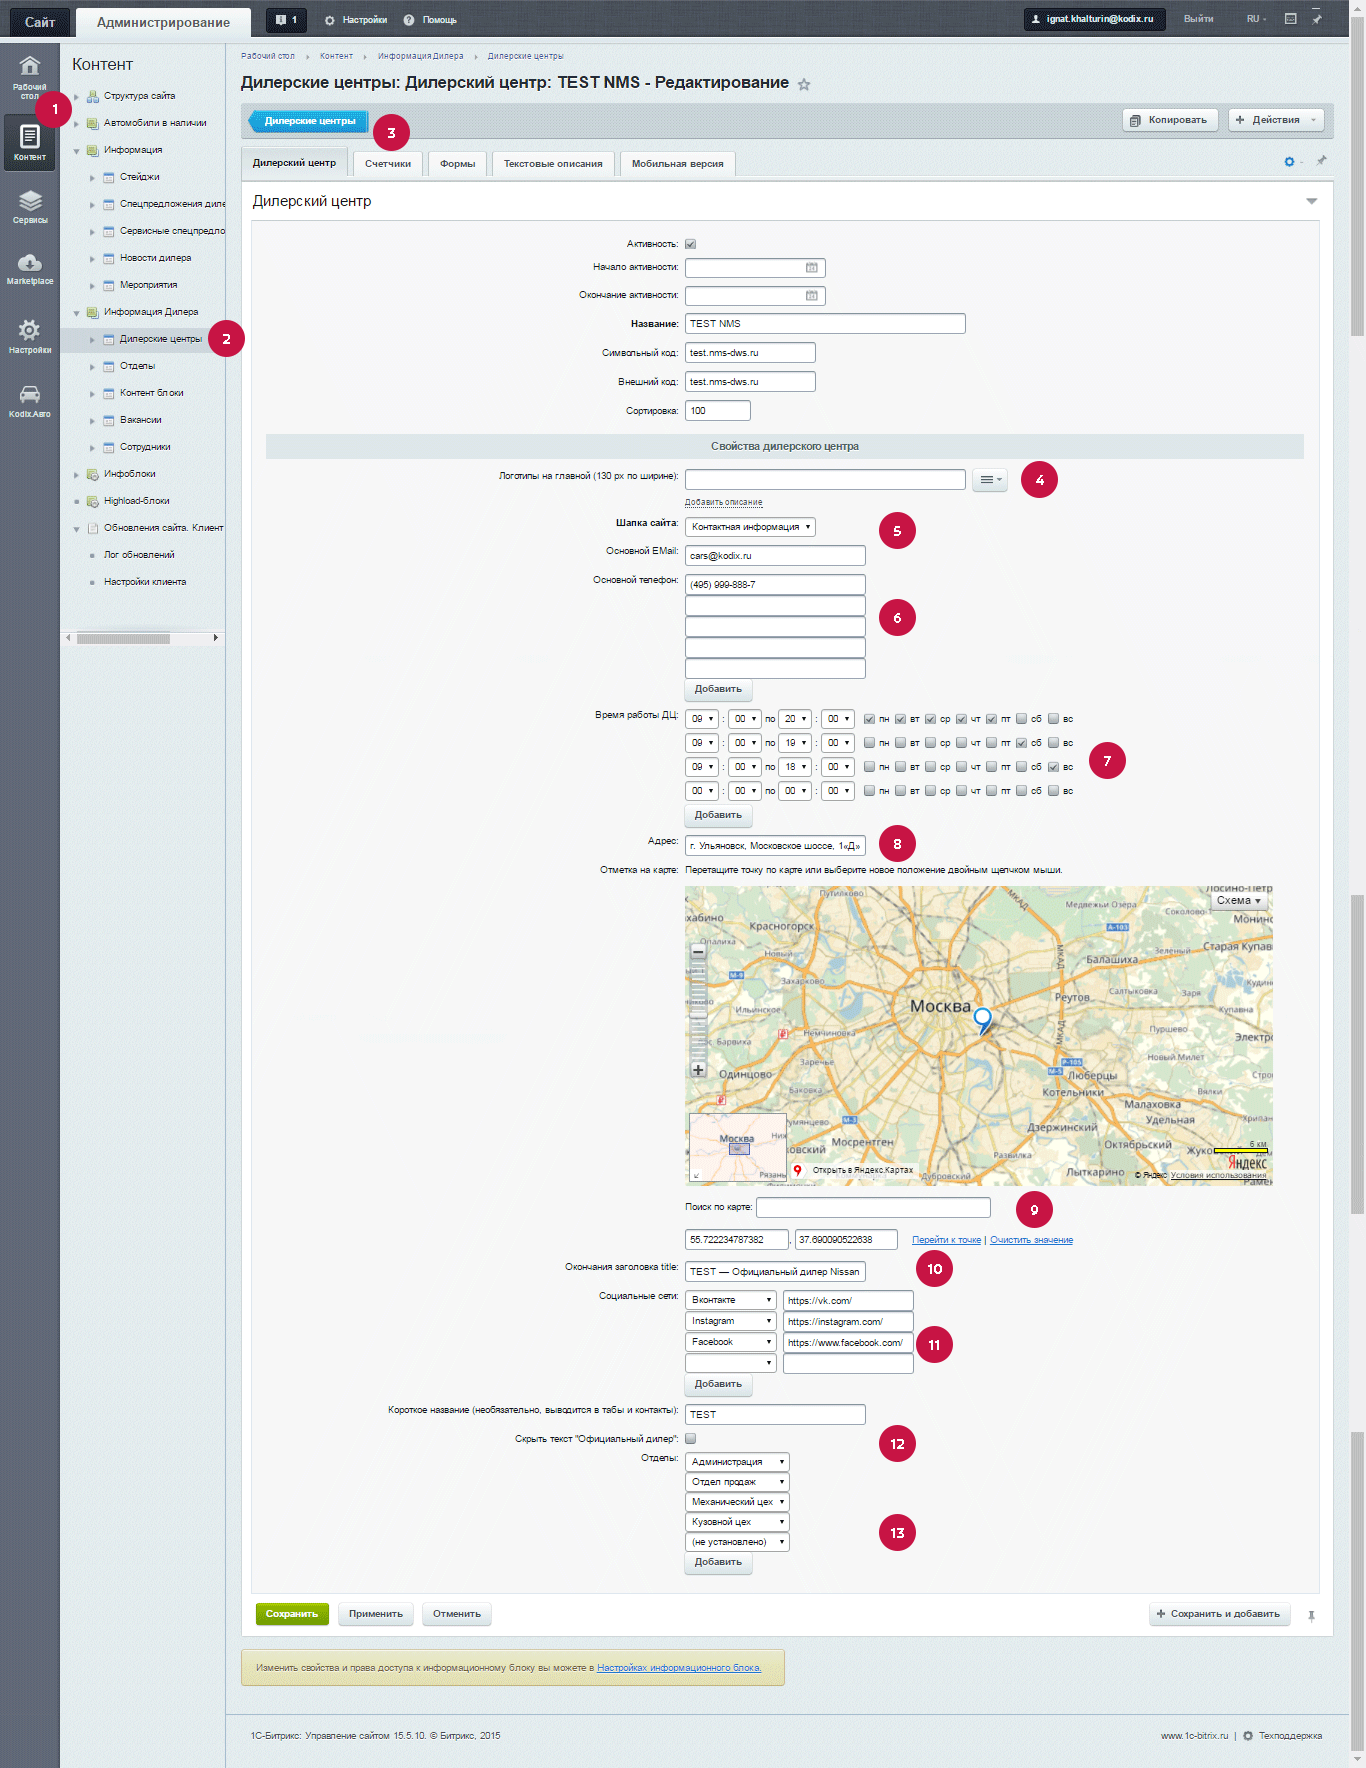
Task: Click the pin icon near Сохранить и добавить
Action: tap(1311, 1616)
